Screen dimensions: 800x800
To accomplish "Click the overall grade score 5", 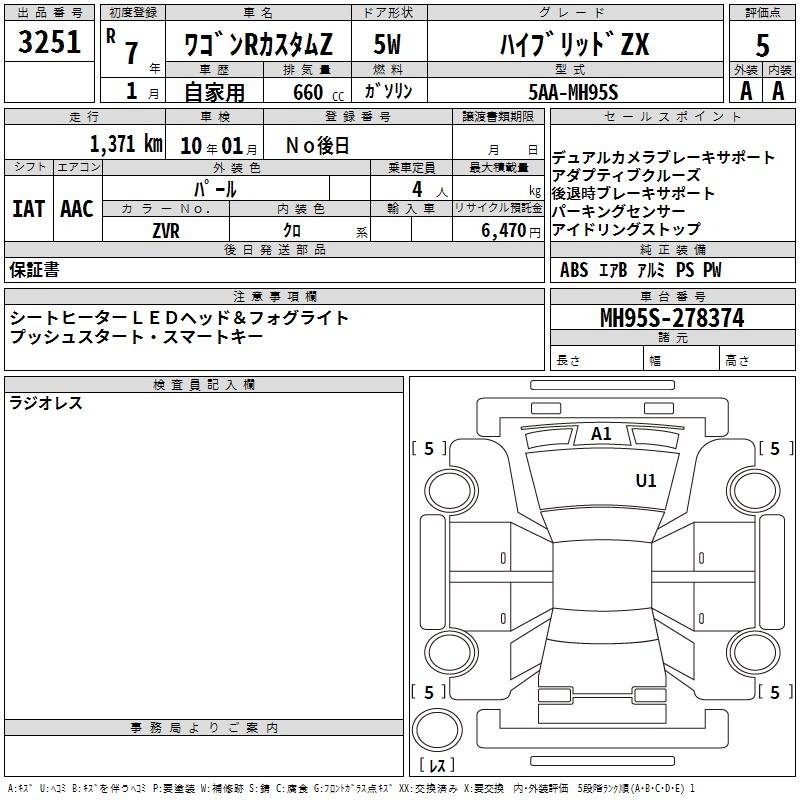I will [763, 45].
